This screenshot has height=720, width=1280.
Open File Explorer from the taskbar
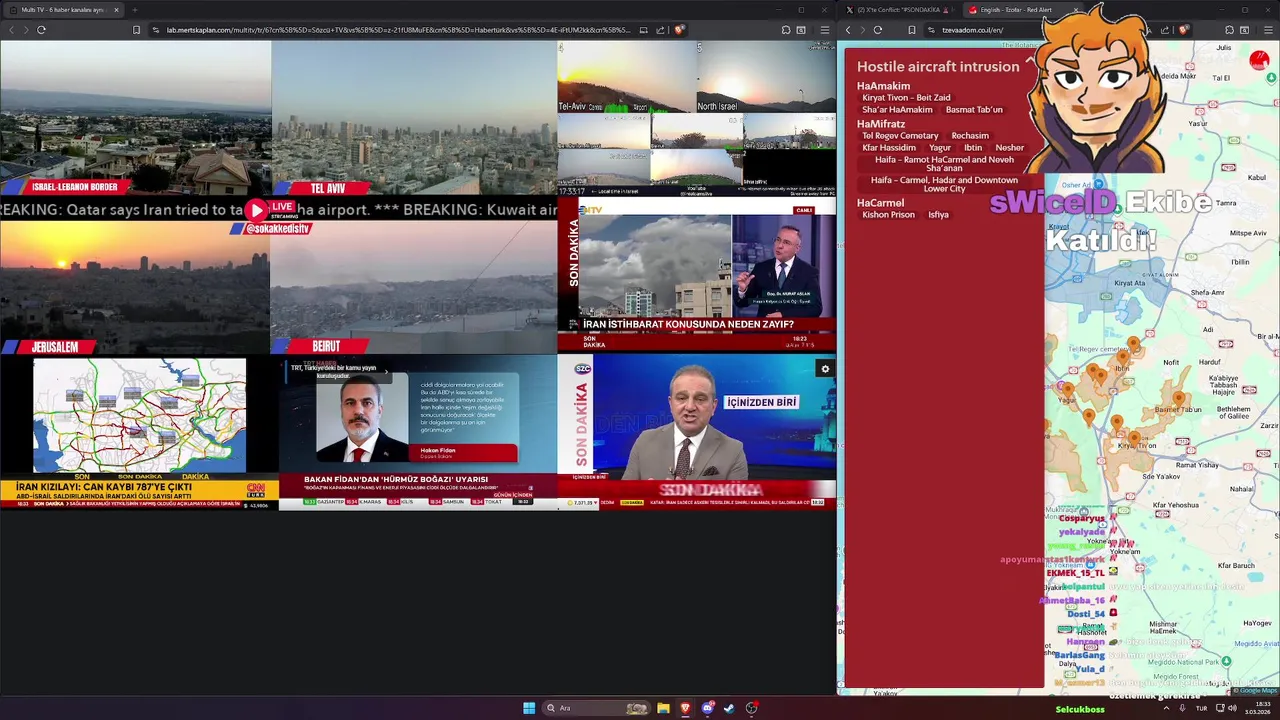(x=663, y=708)
